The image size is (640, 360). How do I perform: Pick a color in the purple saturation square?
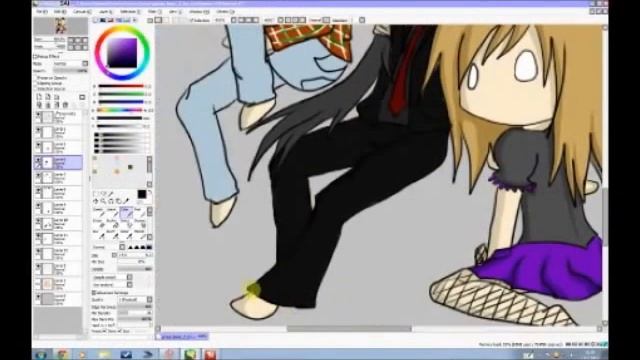(x=122, y=53)
